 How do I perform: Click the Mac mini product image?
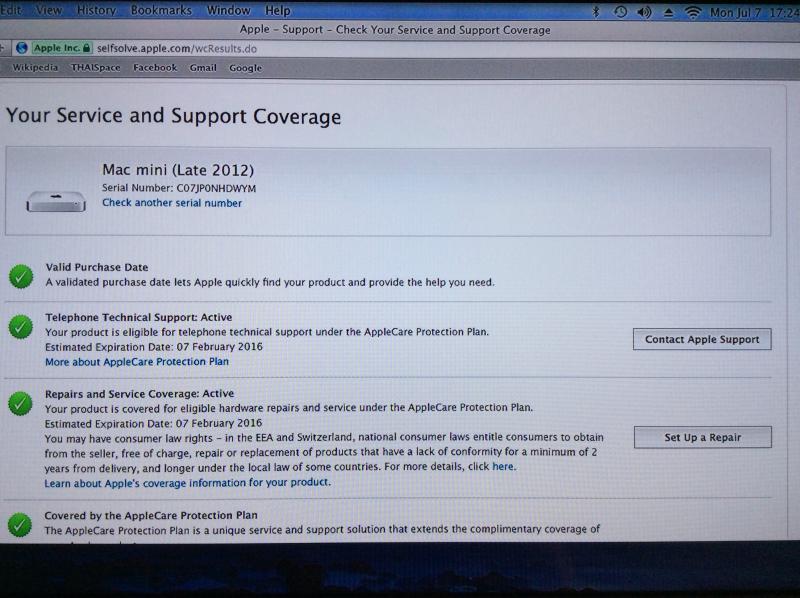point(56,201)
